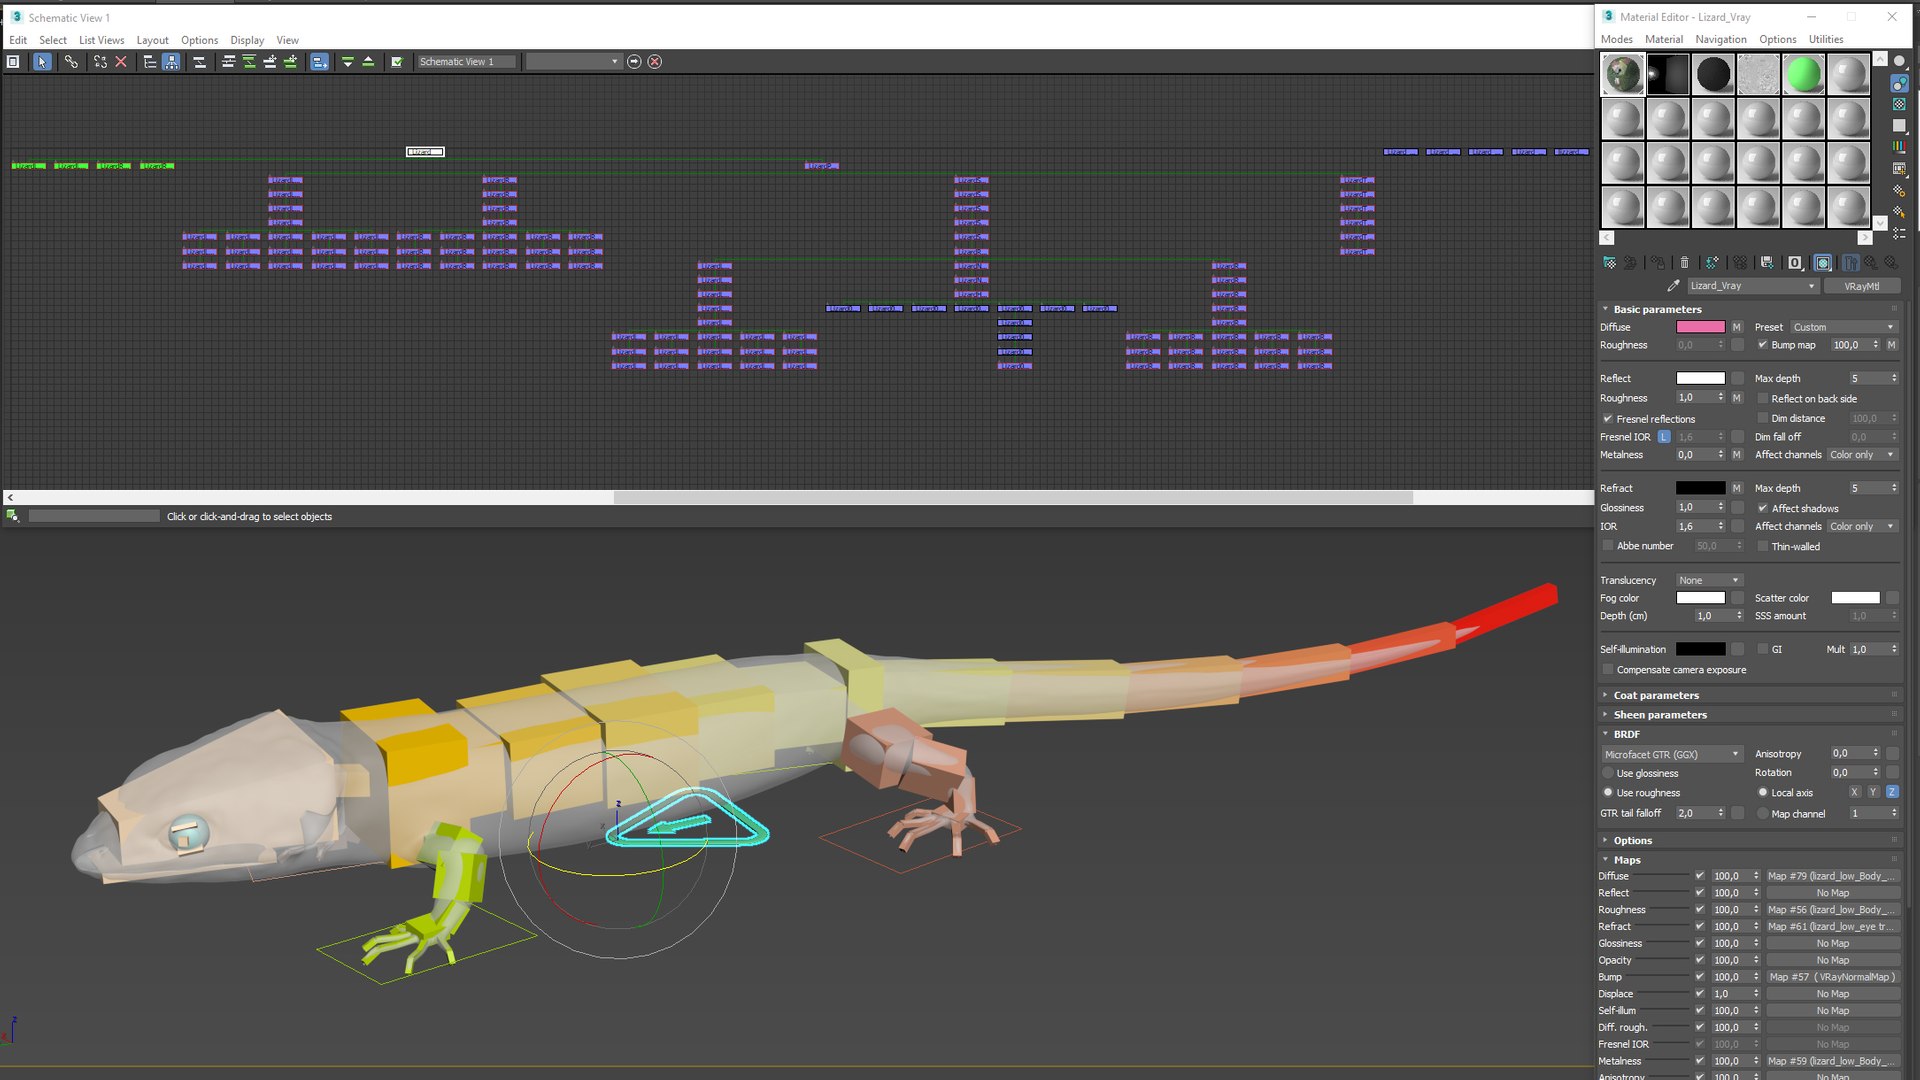Choose the Connect link tool

pyautogui.click(x=71, y=62)
